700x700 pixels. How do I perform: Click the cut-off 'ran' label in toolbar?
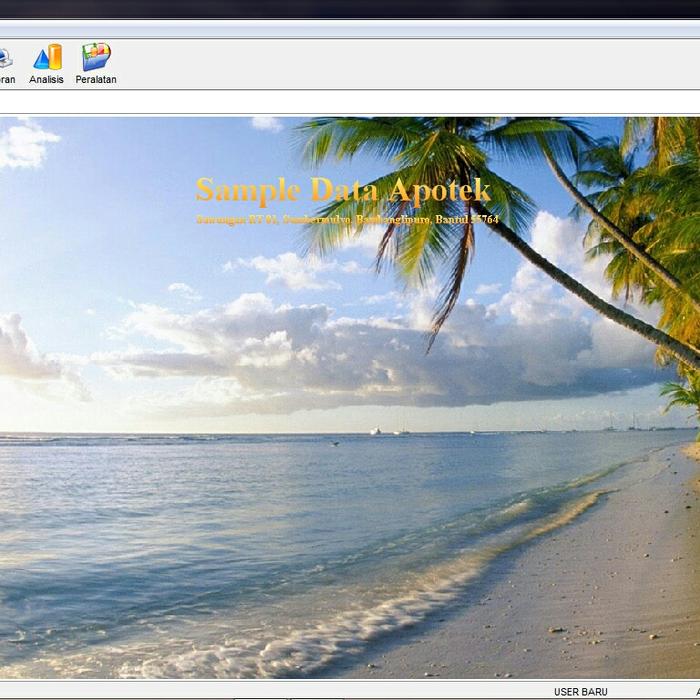[6, 80]
